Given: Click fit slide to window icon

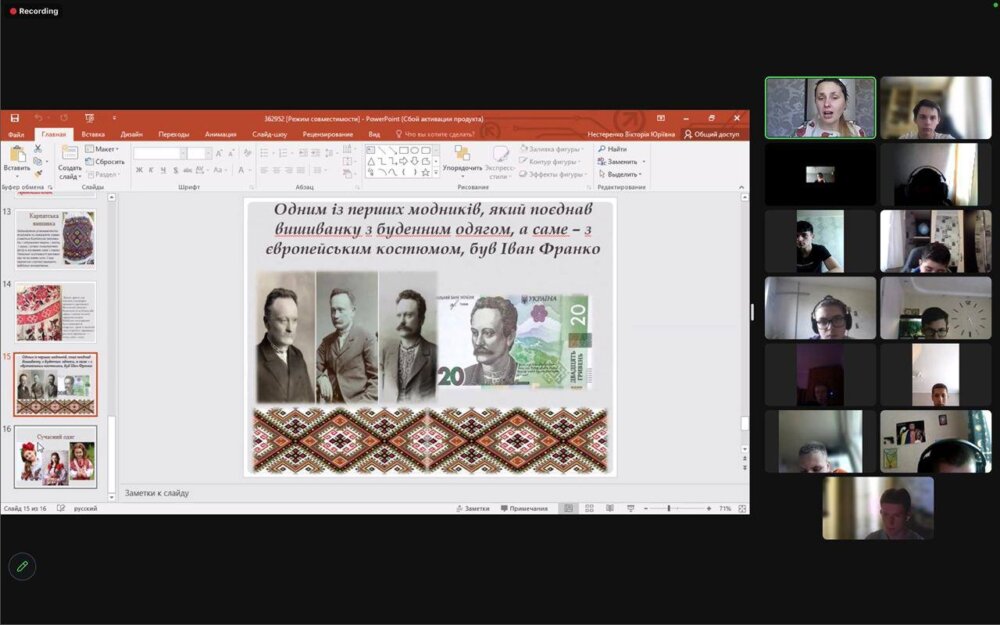Looking at the screenshot, I should (x=742, y=508).
